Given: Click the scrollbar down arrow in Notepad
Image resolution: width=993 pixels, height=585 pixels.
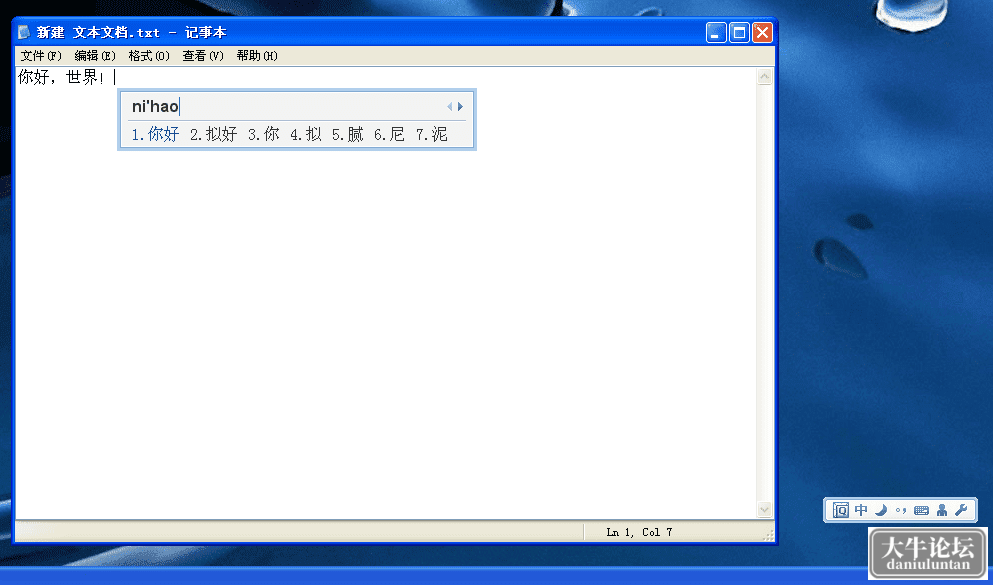Looking at the screenshot, I should (764, 509).
